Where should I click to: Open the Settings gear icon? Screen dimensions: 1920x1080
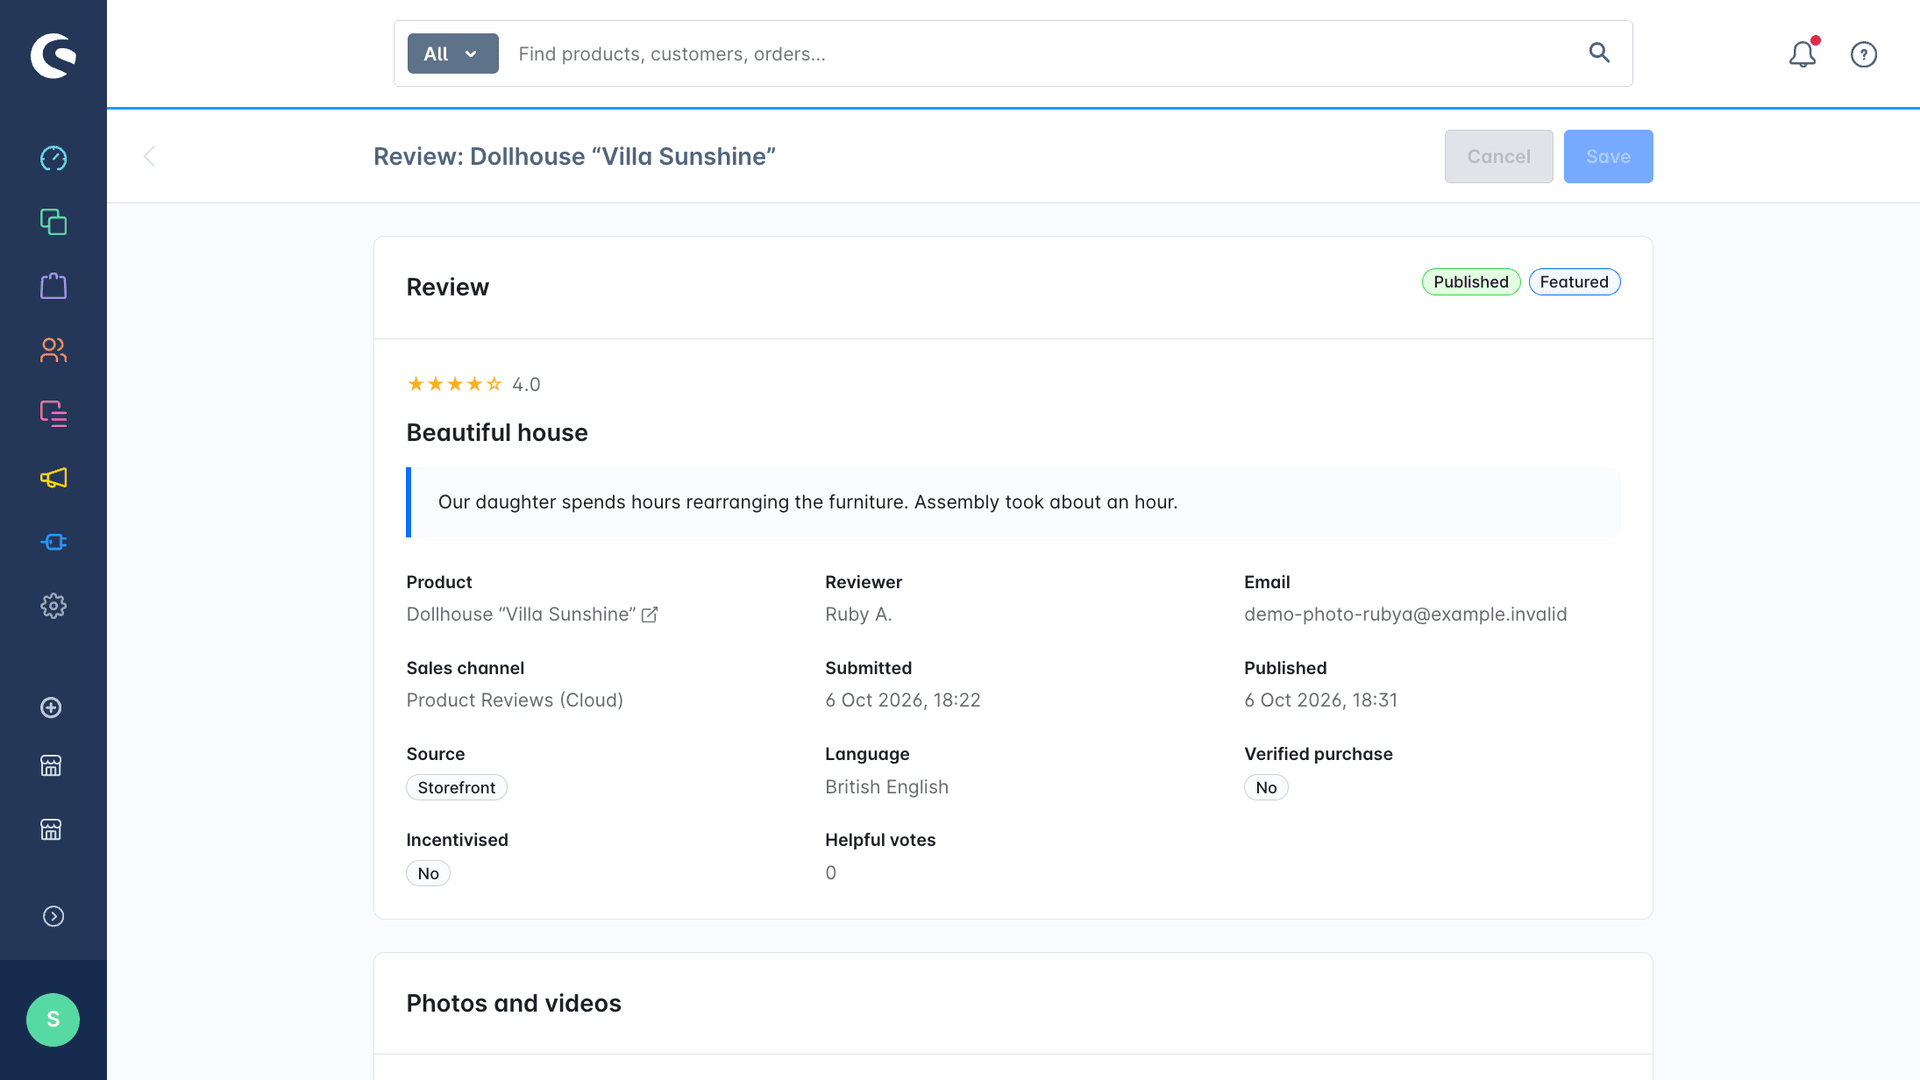click(53, 606)
